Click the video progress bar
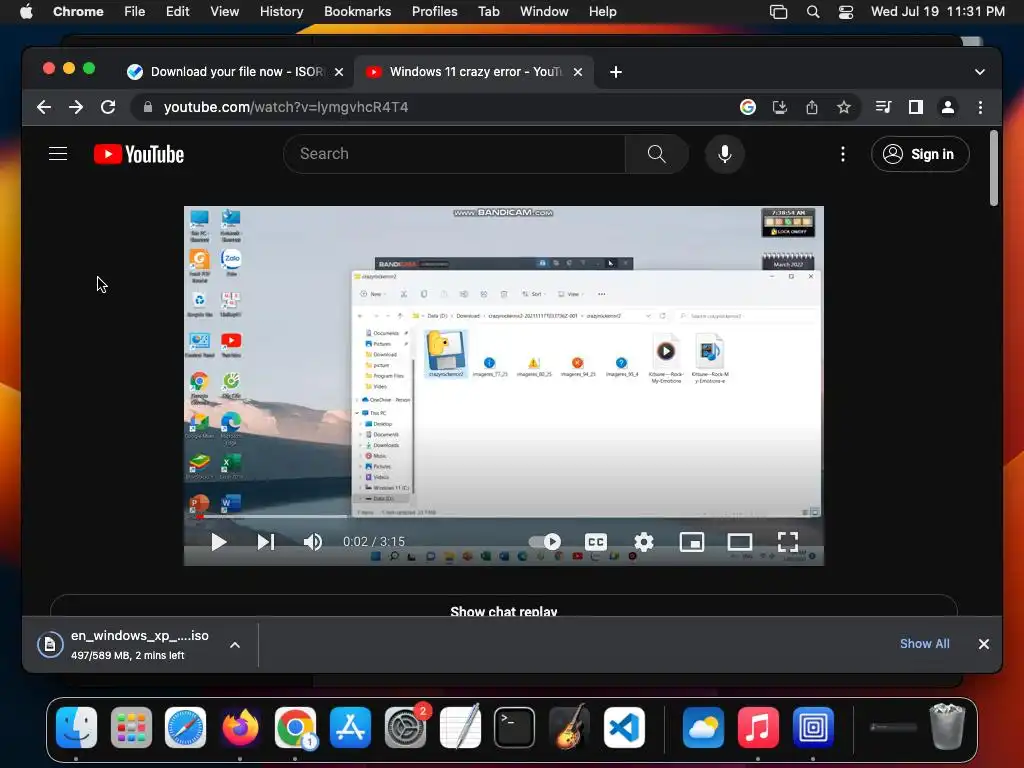This screenshot has width=1024, height=768. [x=504, y=517]
